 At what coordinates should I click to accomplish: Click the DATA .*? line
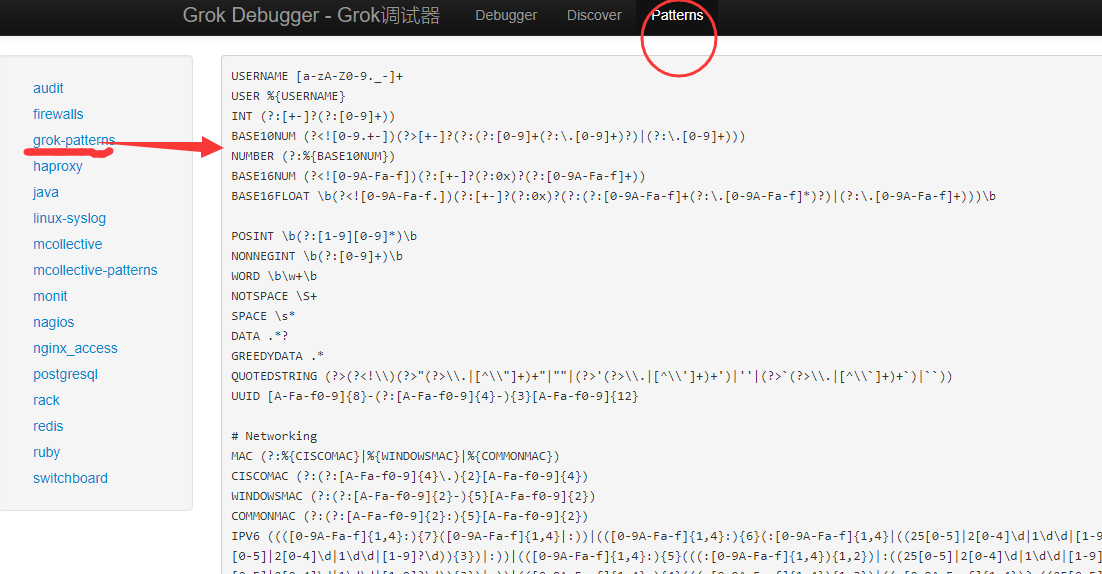coord(259,337)
